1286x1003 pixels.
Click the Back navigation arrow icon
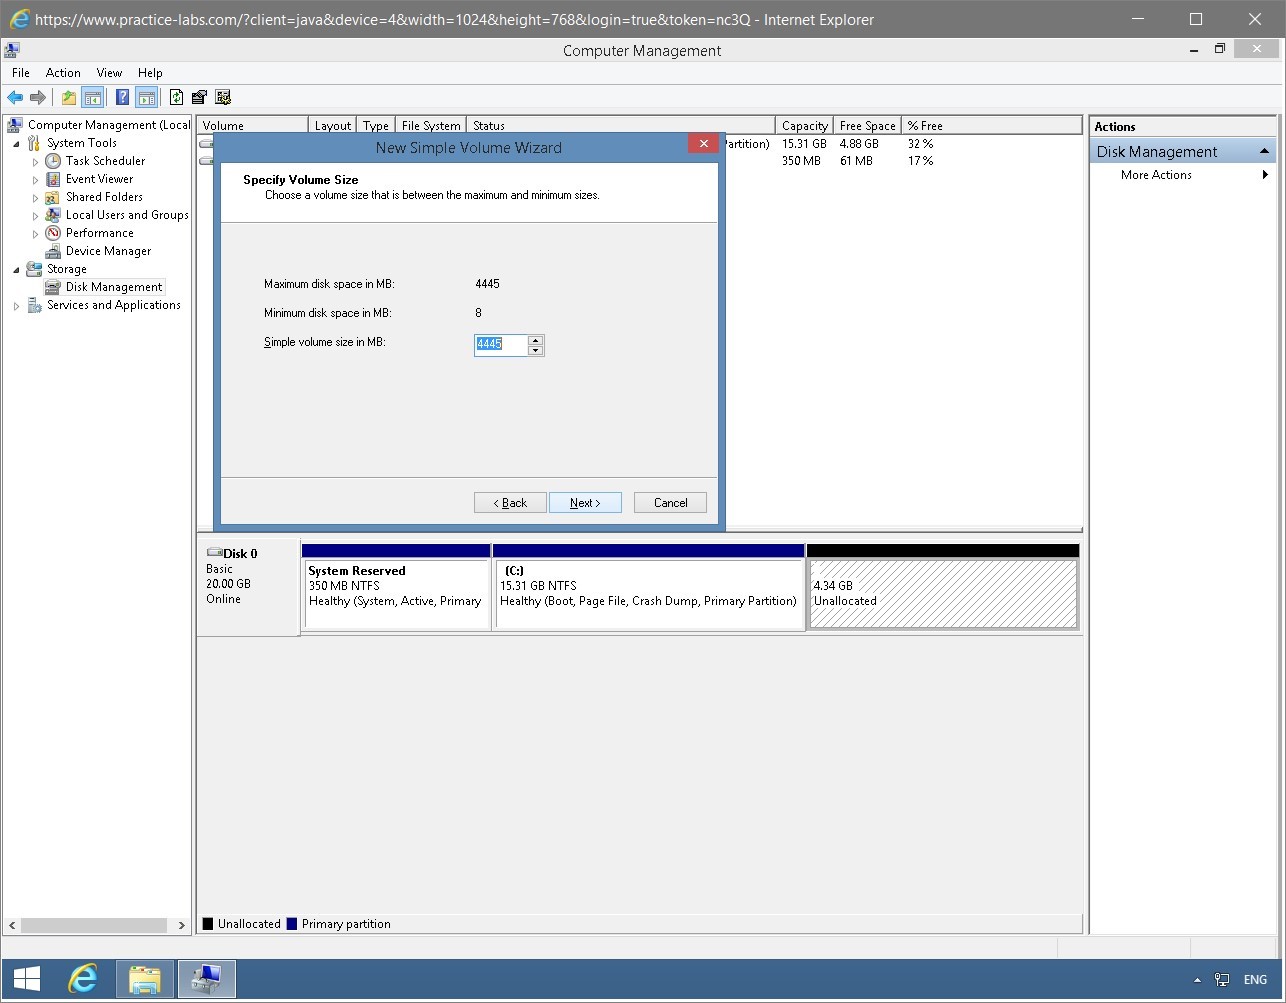[14, 97]
